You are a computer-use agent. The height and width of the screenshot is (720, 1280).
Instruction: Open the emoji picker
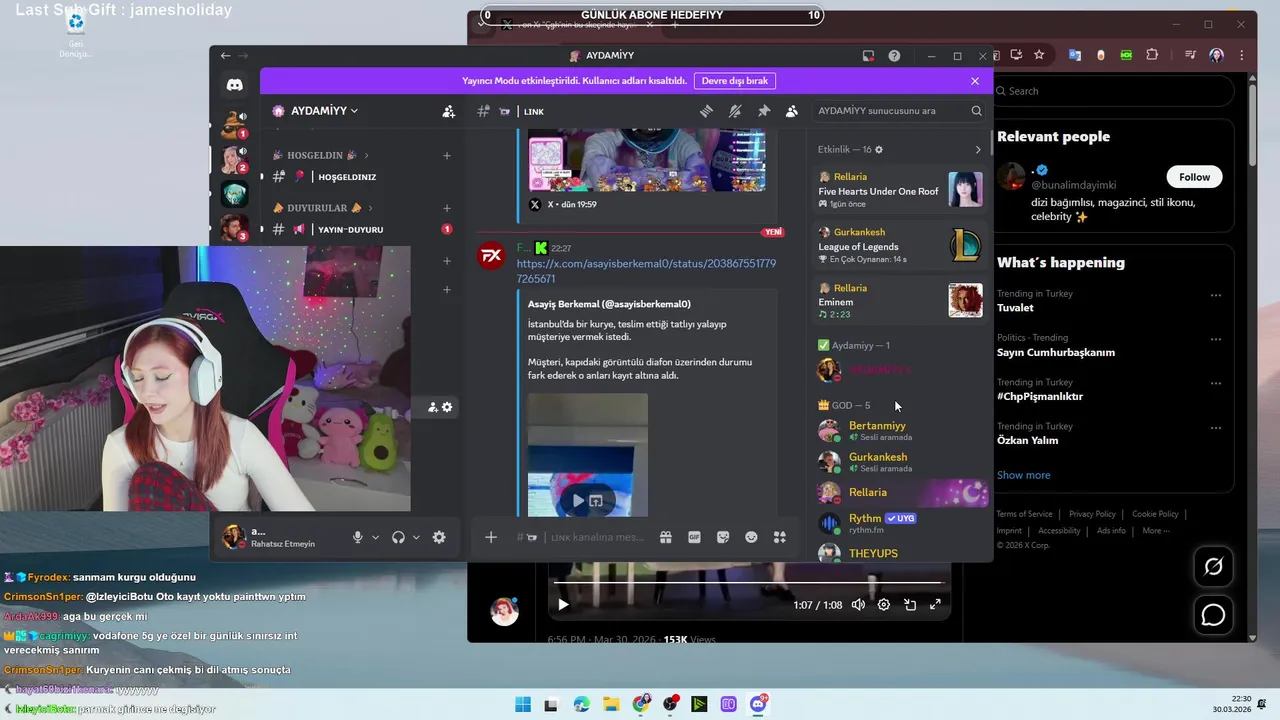(751, 537)
